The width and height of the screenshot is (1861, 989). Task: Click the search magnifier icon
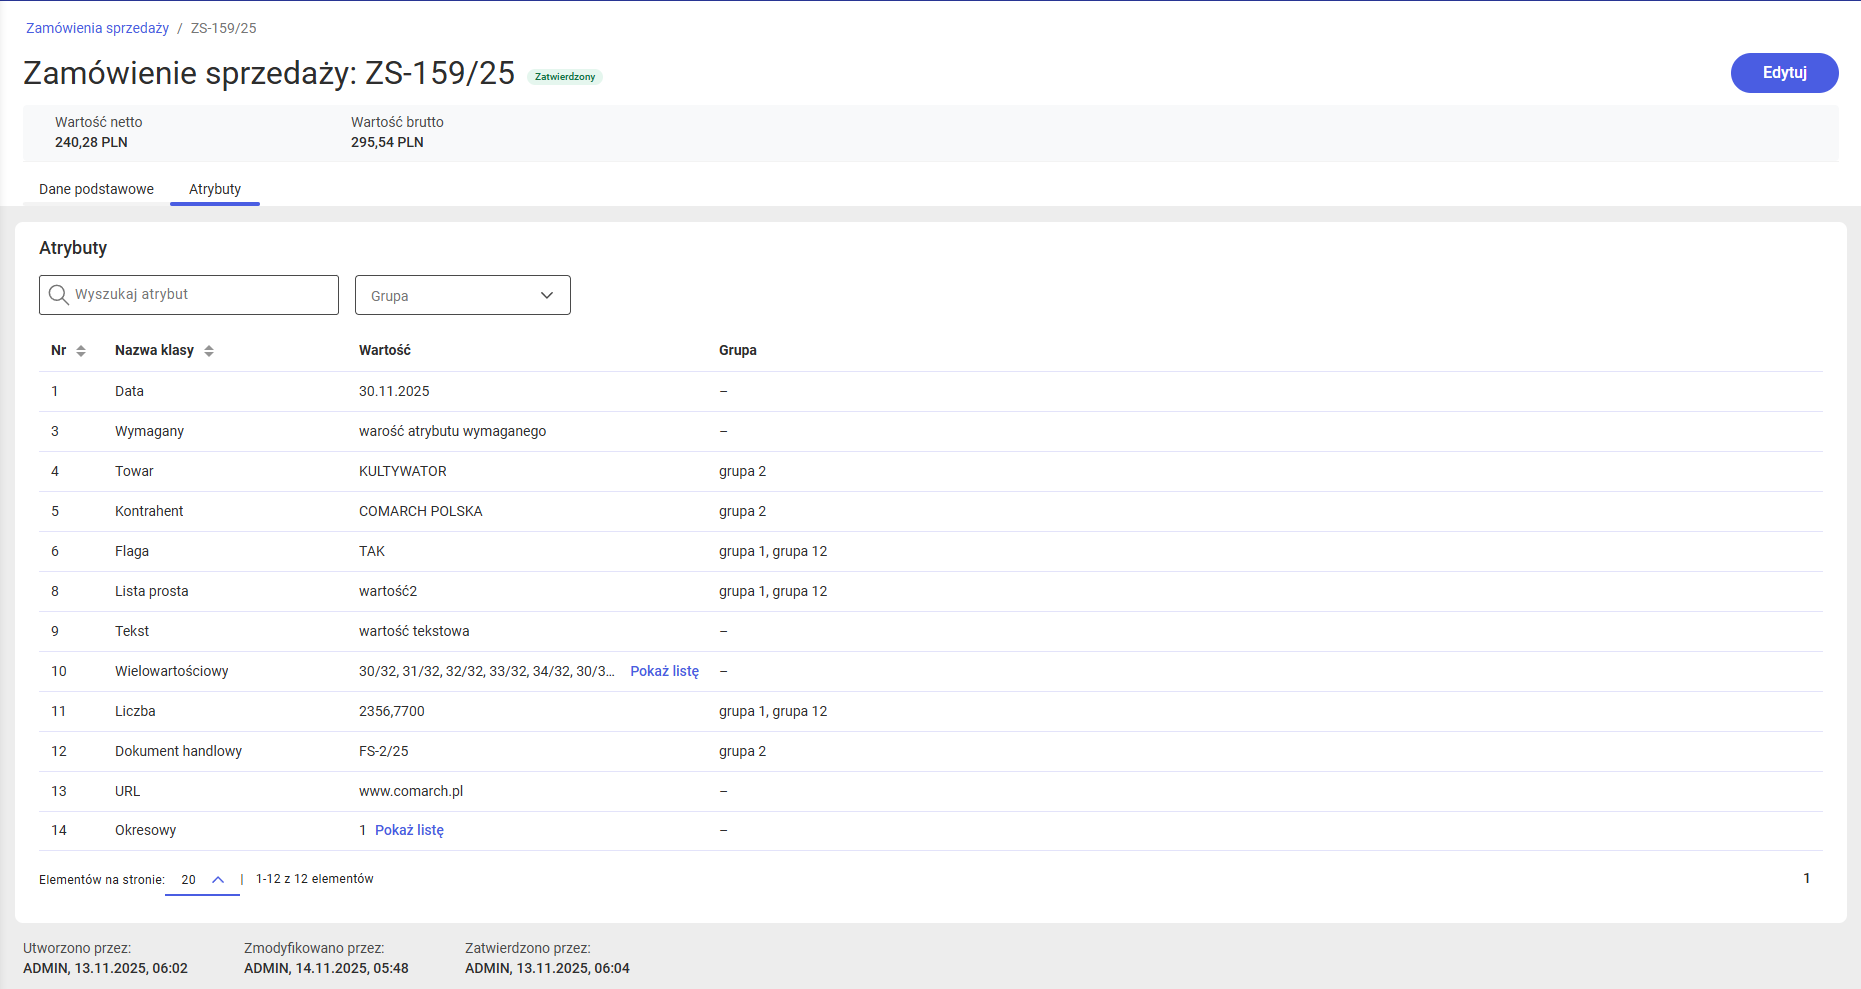[x=59, y=295]
